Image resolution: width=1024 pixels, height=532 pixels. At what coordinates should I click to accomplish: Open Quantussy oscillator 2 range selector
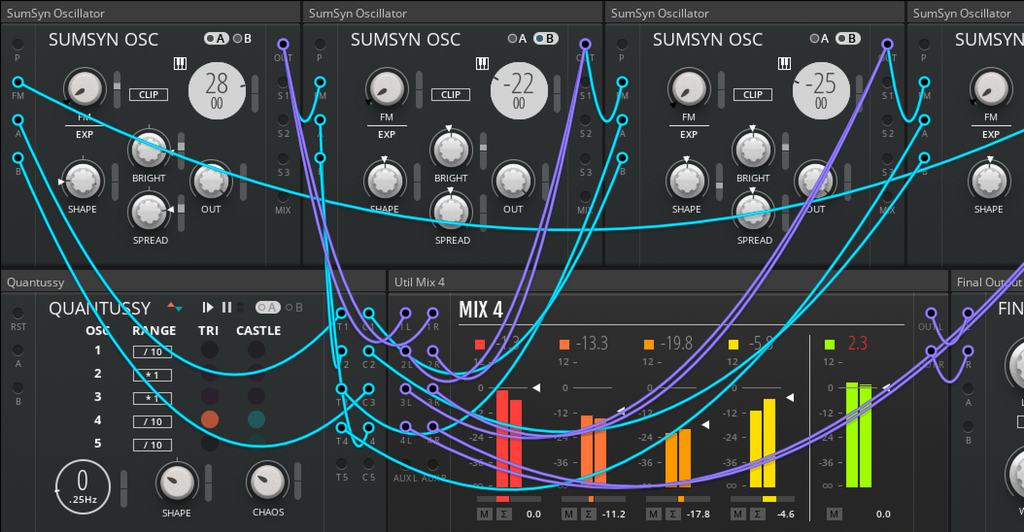coord(152,375)
